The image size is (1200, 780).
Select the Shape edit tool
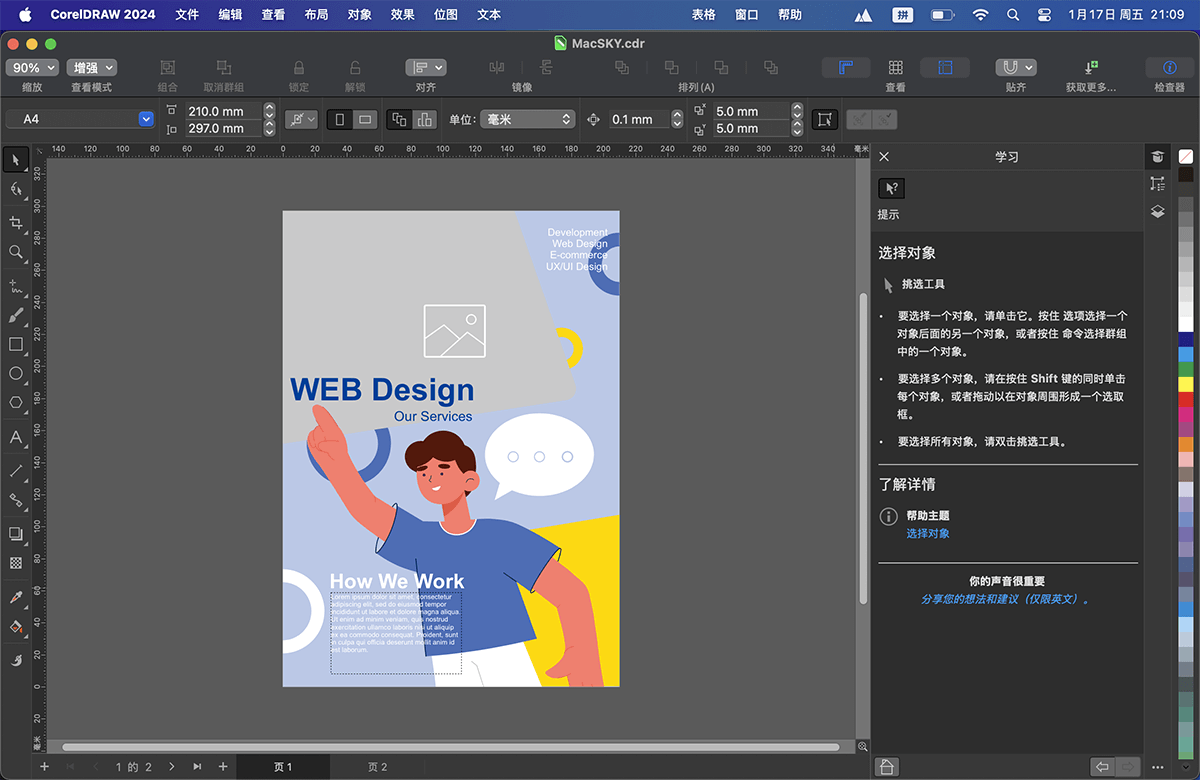click(16, 189)
